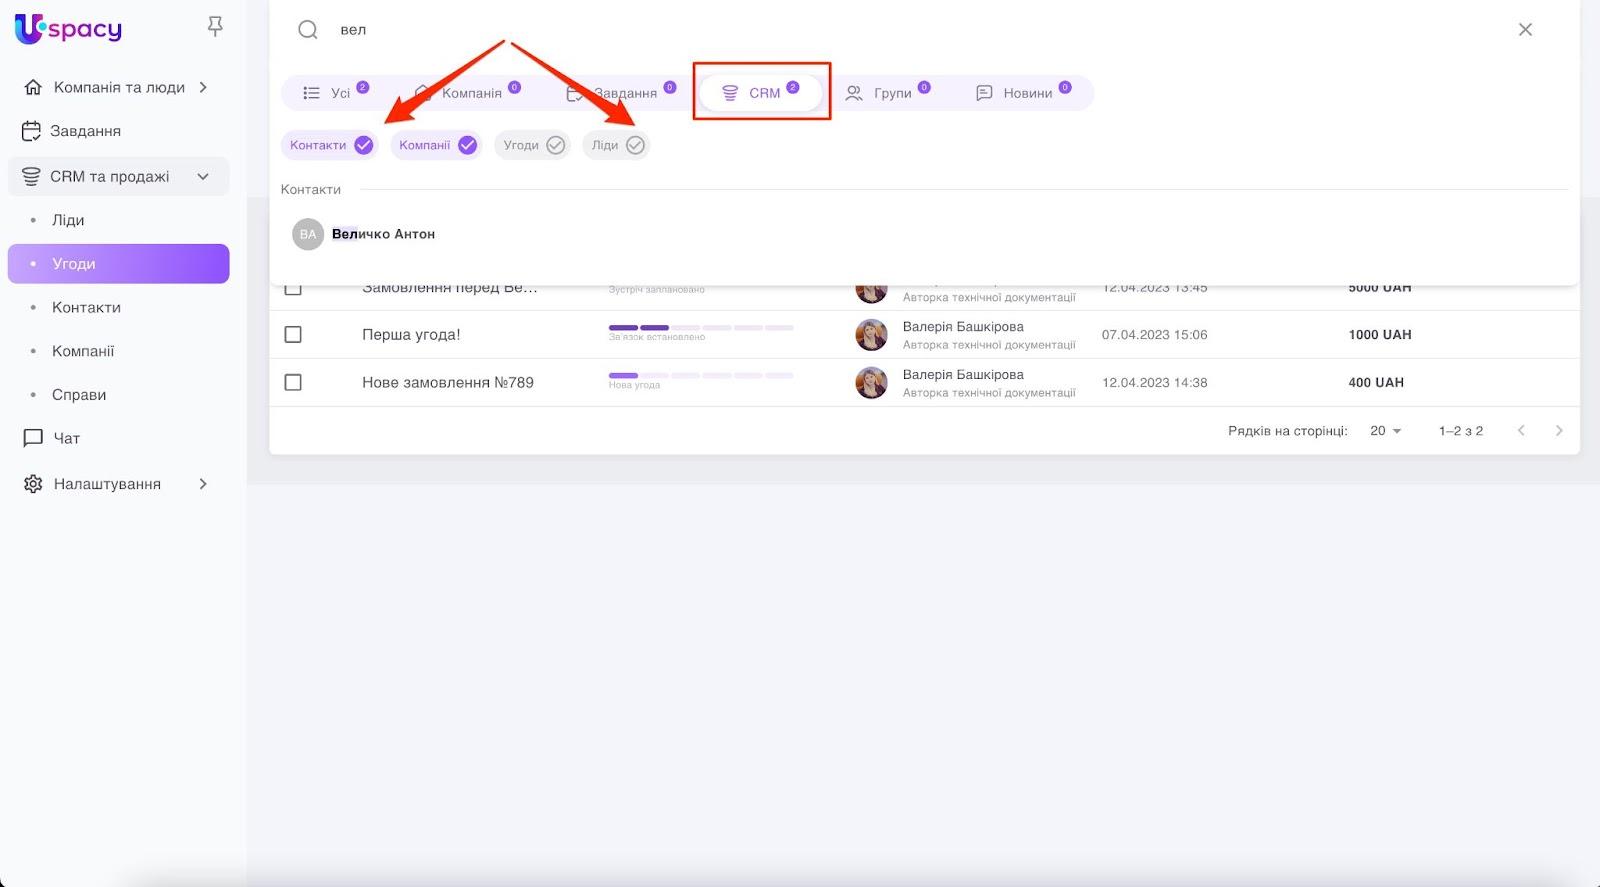Click the stack icon beside CRM та продажі
The image size is (1600, 887).
click(x=31, y=177)
